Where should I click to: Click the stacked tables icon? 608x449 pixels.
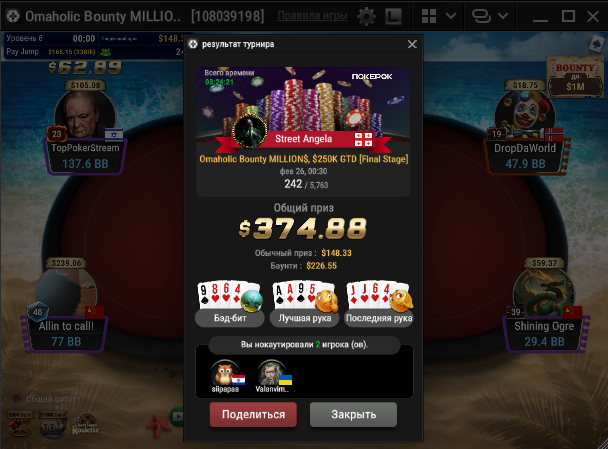[481, 16]
